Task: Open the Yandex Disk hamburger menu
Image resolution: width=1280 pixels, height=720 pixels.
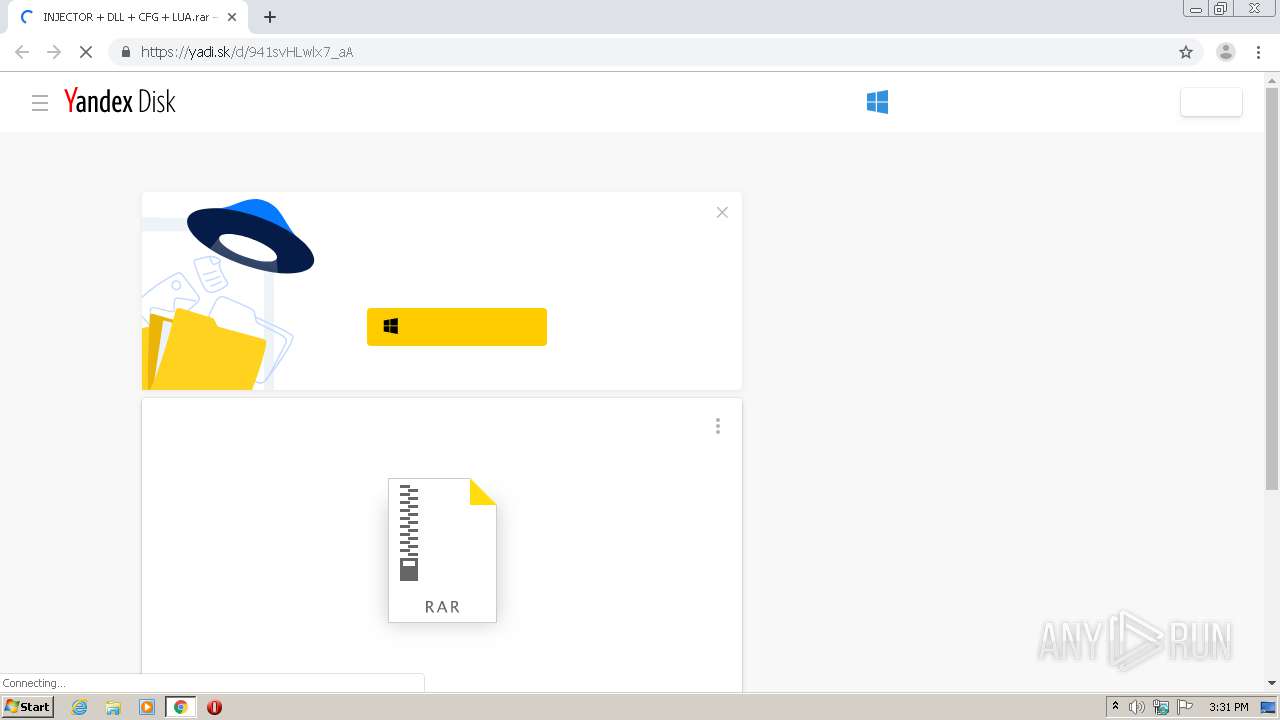Action: pyautogui.click(x=40, y=102)
